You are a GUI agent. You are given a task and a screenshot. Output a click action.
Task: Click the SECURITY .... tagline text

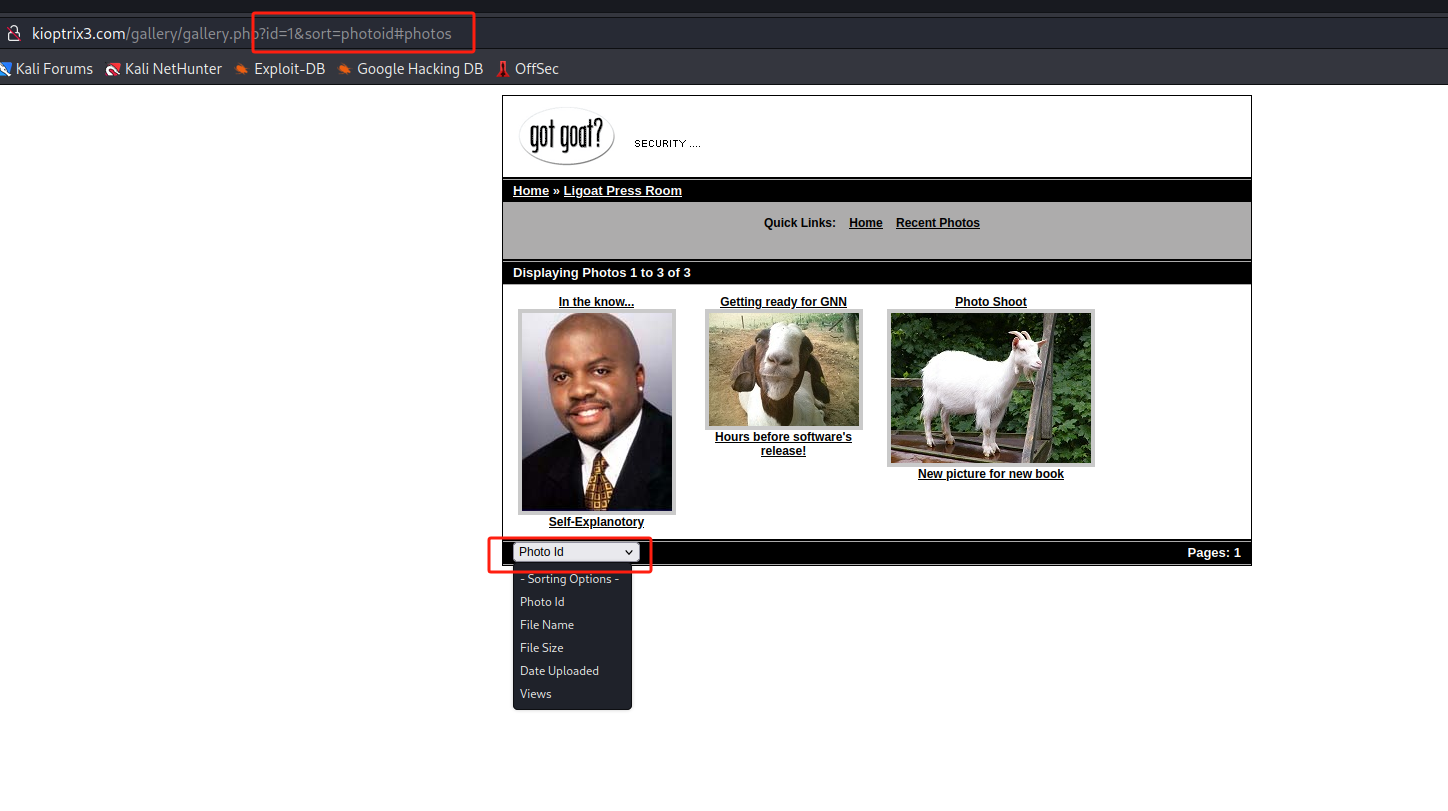(667, 144)
